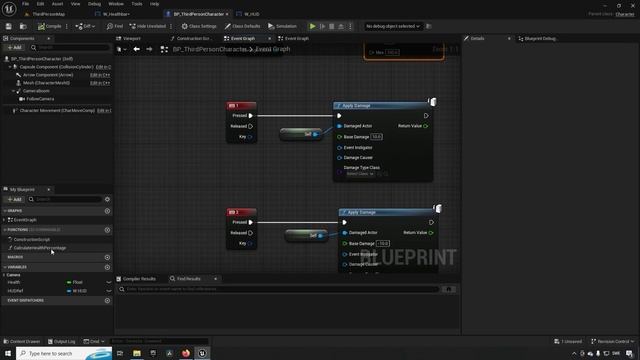Toggle Hide Unrelated nodes
640x360 pixels.
pos(147,26)
